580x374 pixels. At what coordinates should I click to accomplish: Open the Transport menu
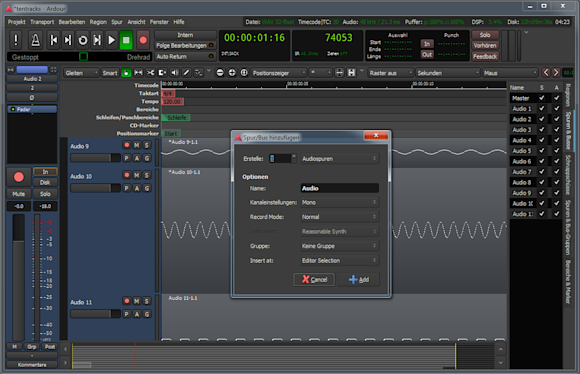[x=42, y=22]
